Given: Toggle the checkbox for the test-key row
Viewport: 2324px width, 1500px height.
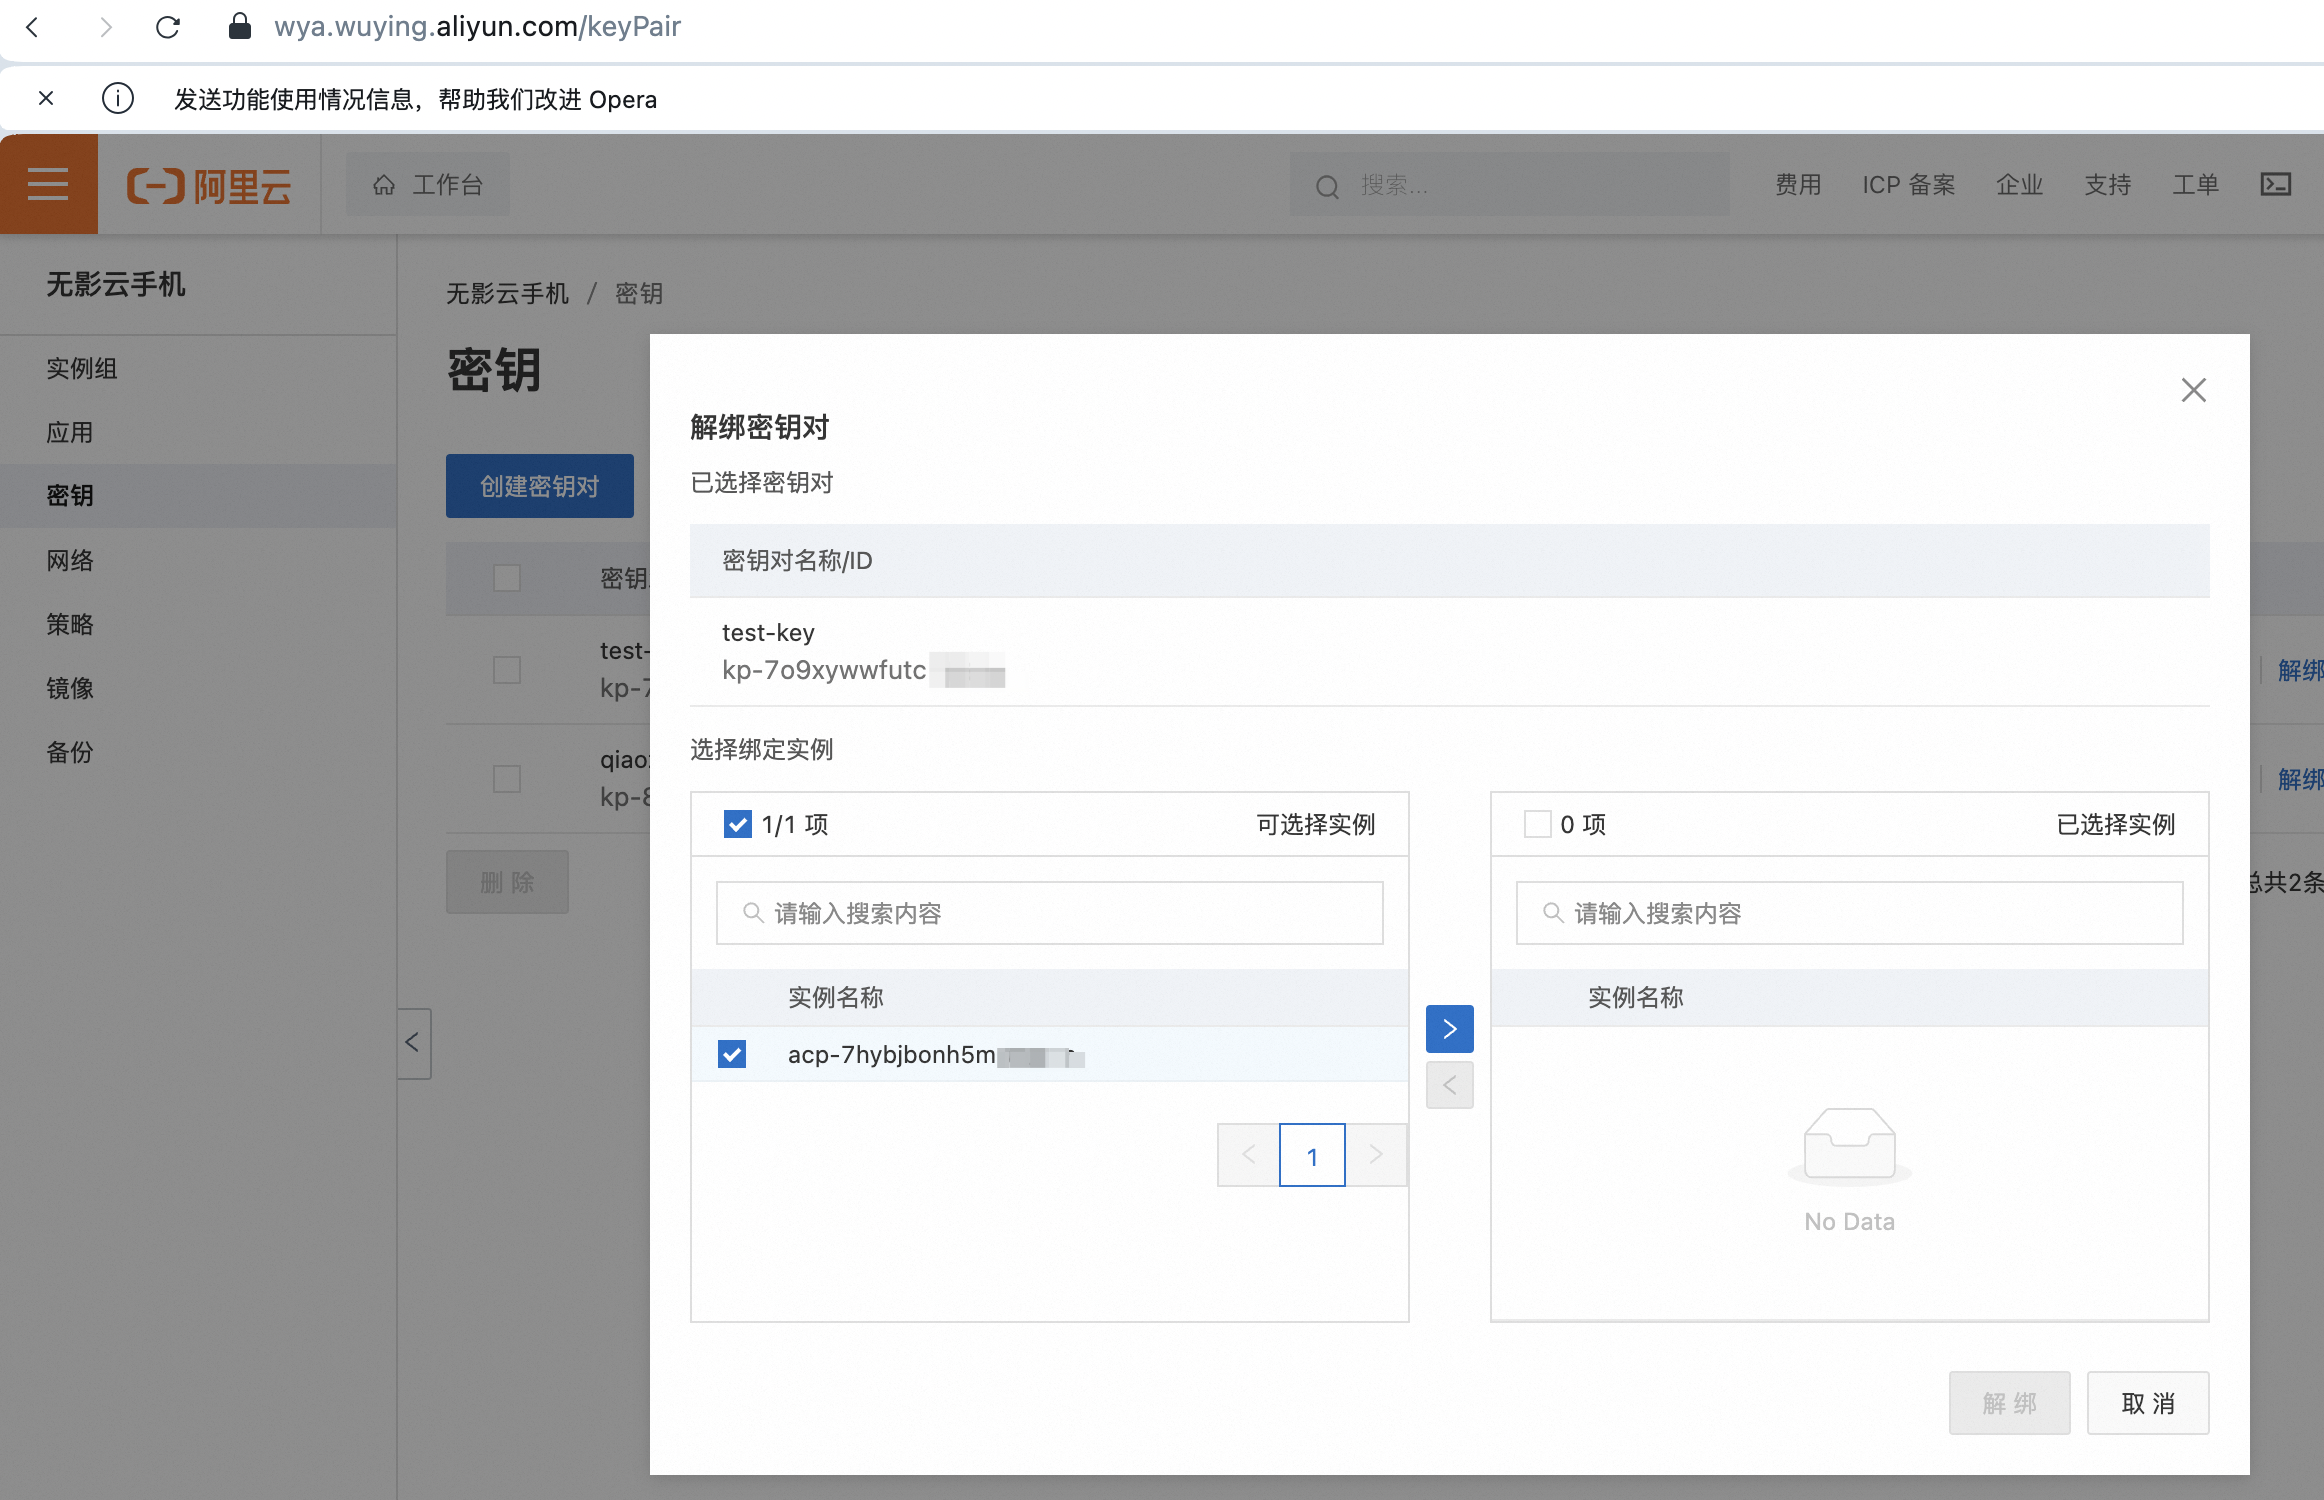Looking at the screenshot, I should click(x=507, y=669).
